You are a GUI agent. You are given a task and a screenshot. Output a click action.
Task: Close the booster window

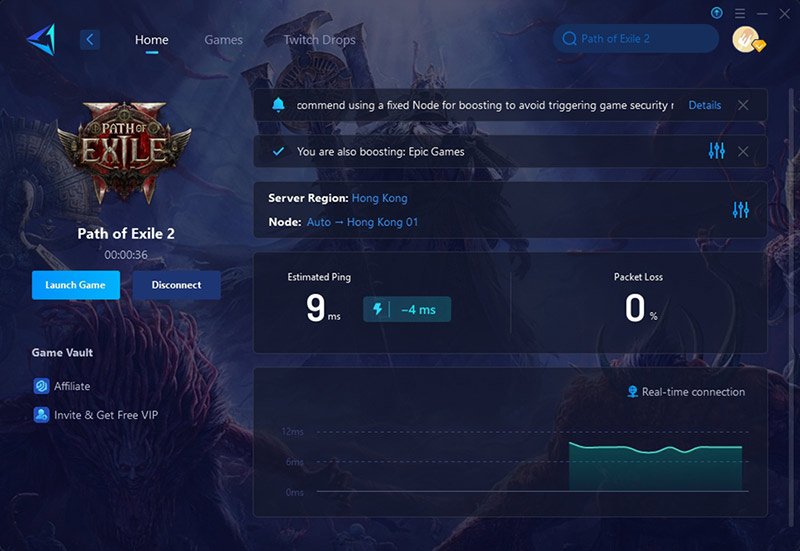click(785, 14)
